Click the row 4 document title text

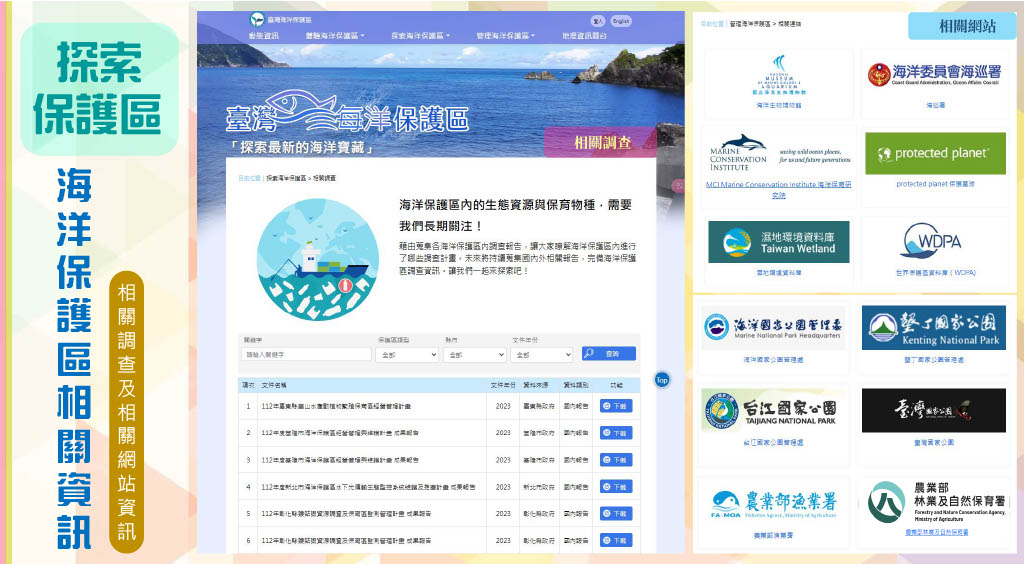pos(368,487)
